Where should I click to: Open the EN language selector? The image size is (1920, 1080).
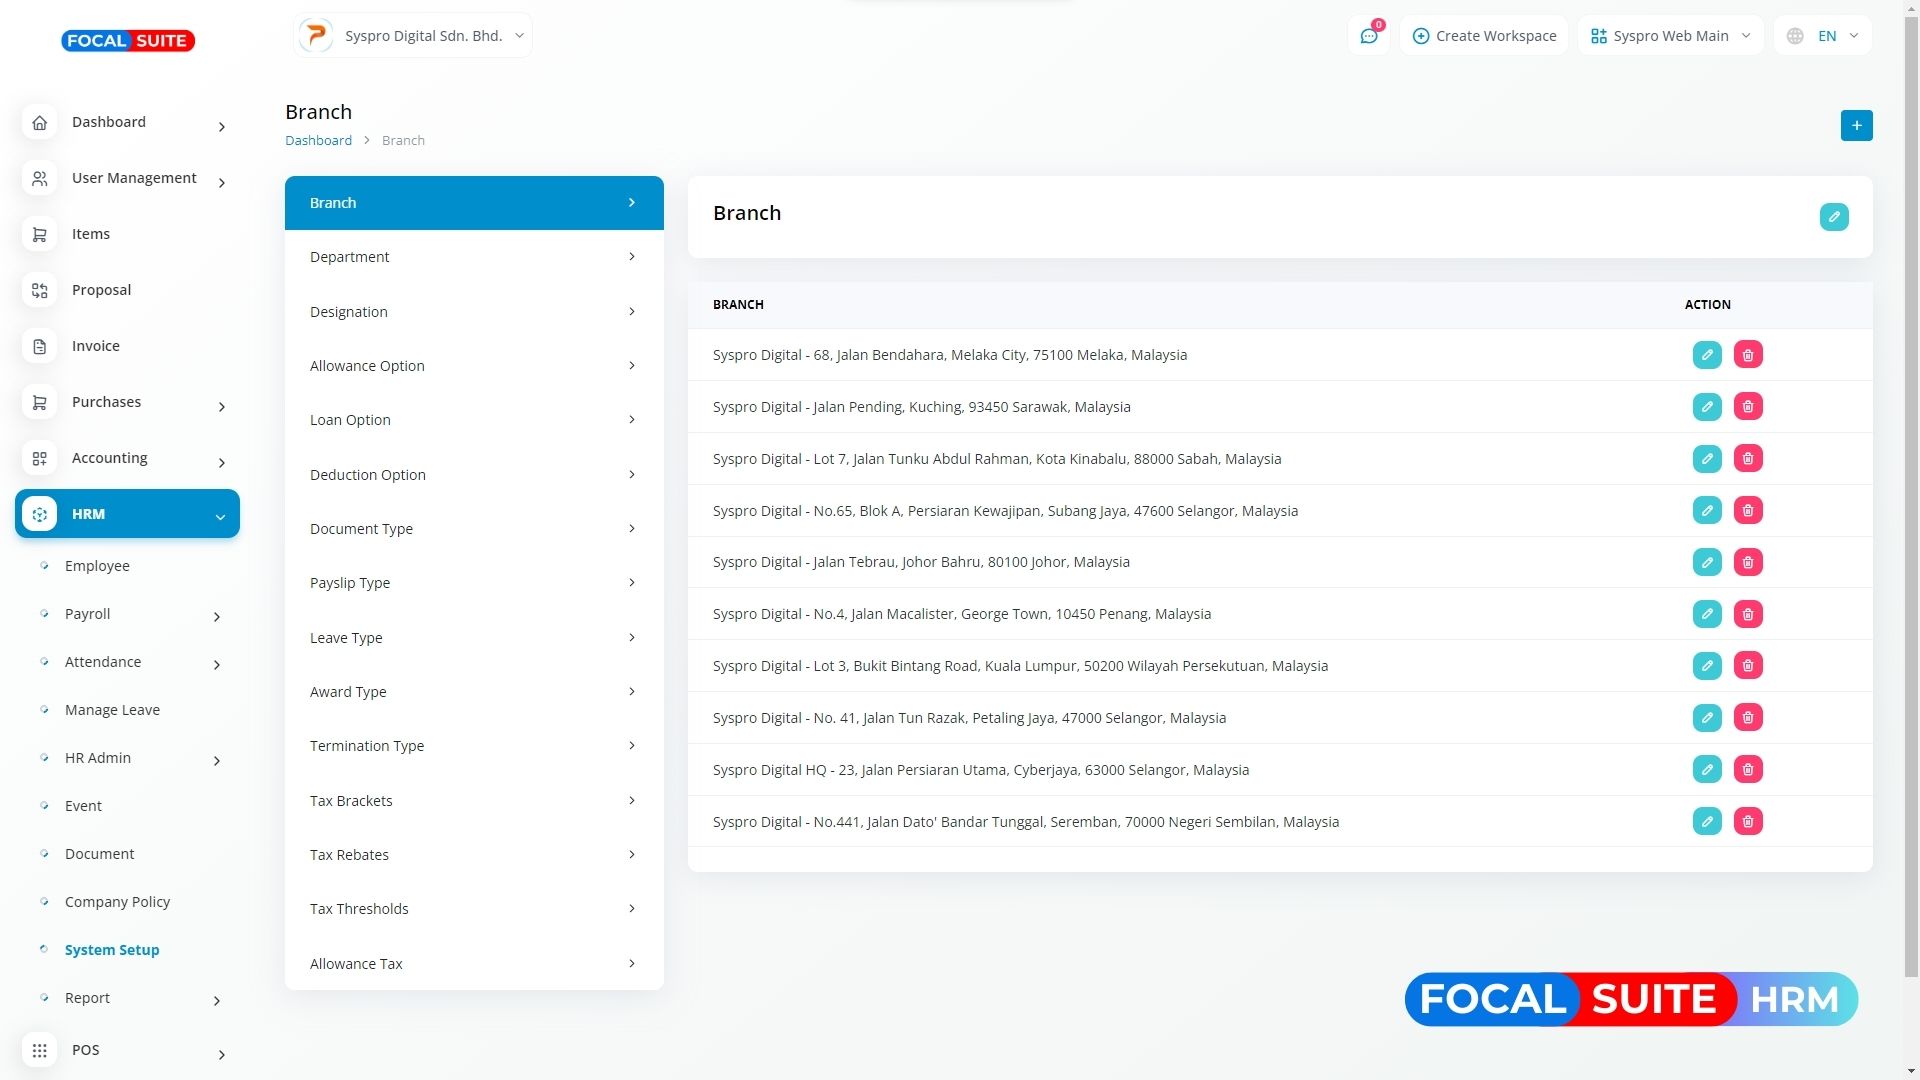click(1822, 36)
